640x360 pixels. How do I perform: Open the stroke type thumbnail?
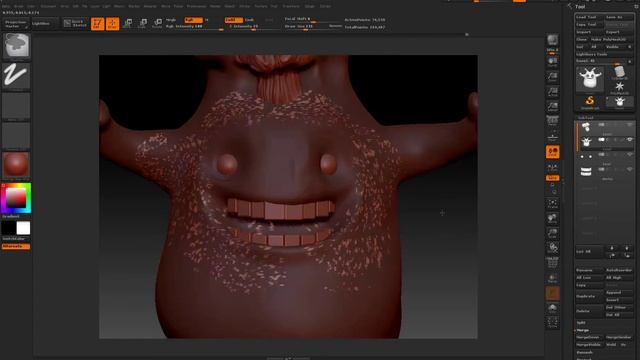click(16, 76)
